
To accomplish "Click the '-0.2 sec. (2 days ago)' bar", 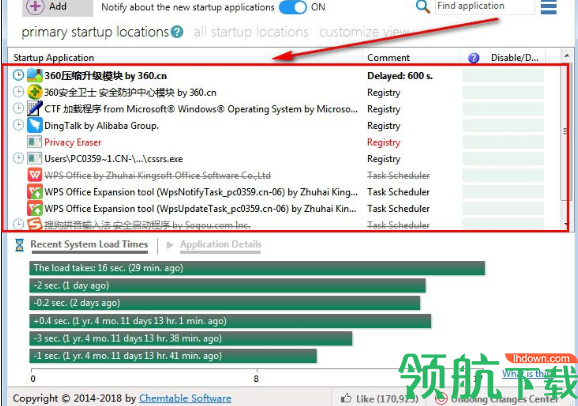I will pos(224,303).
